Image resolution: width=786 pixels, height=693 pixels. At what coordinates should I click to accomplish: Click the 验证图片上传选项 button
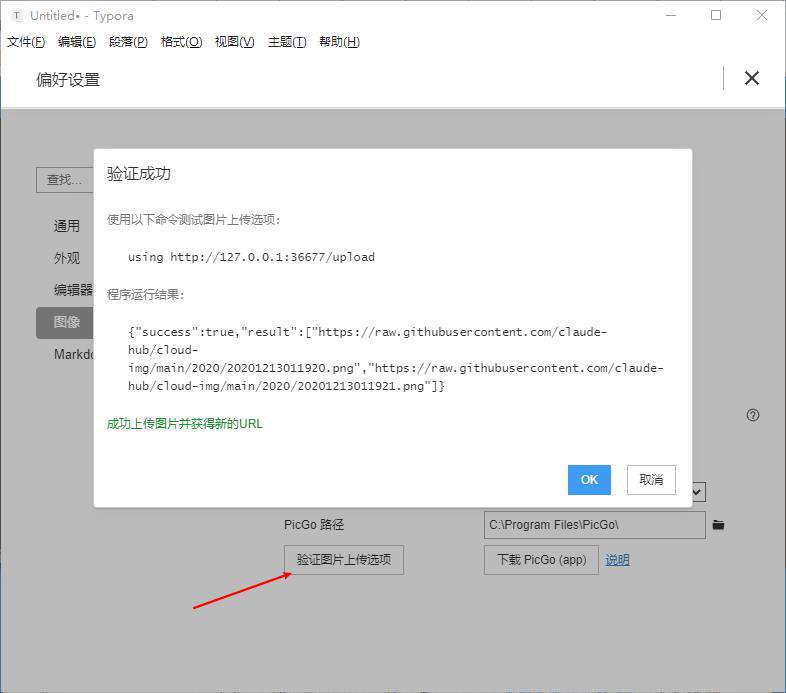tap(344, 560)
